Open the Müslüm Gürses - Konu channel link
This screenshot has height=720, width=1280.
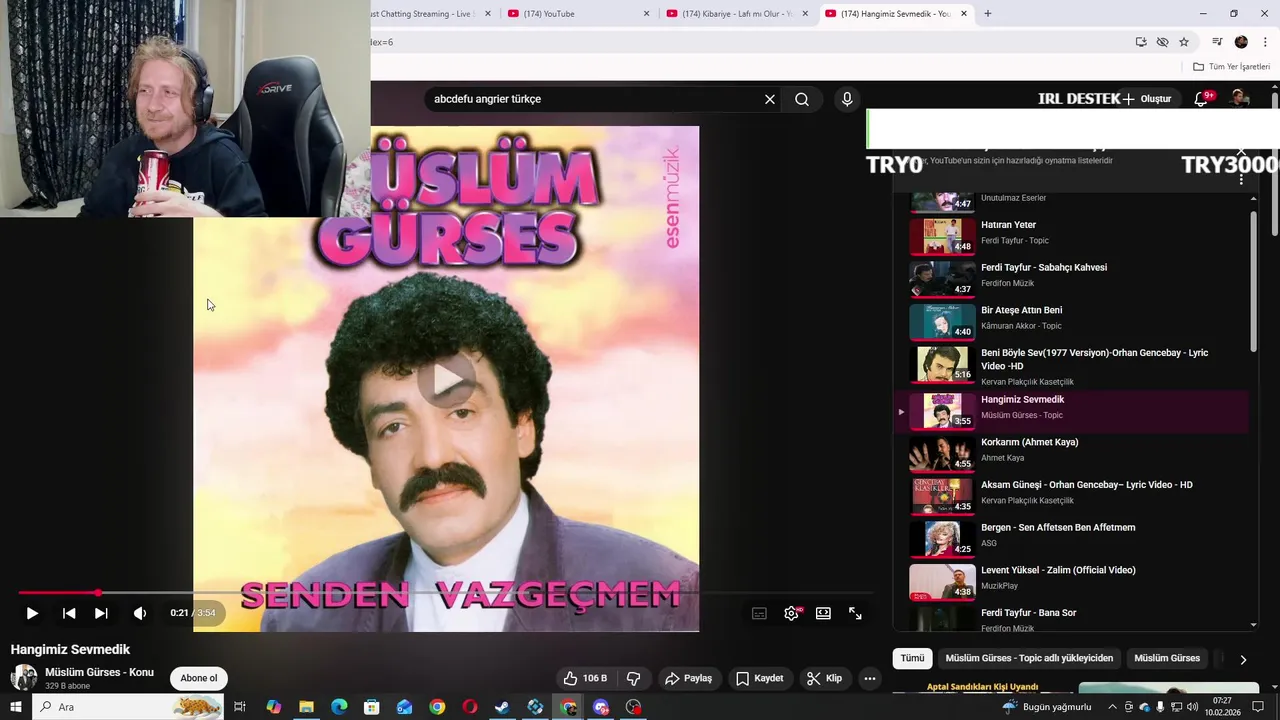point(99,672)
